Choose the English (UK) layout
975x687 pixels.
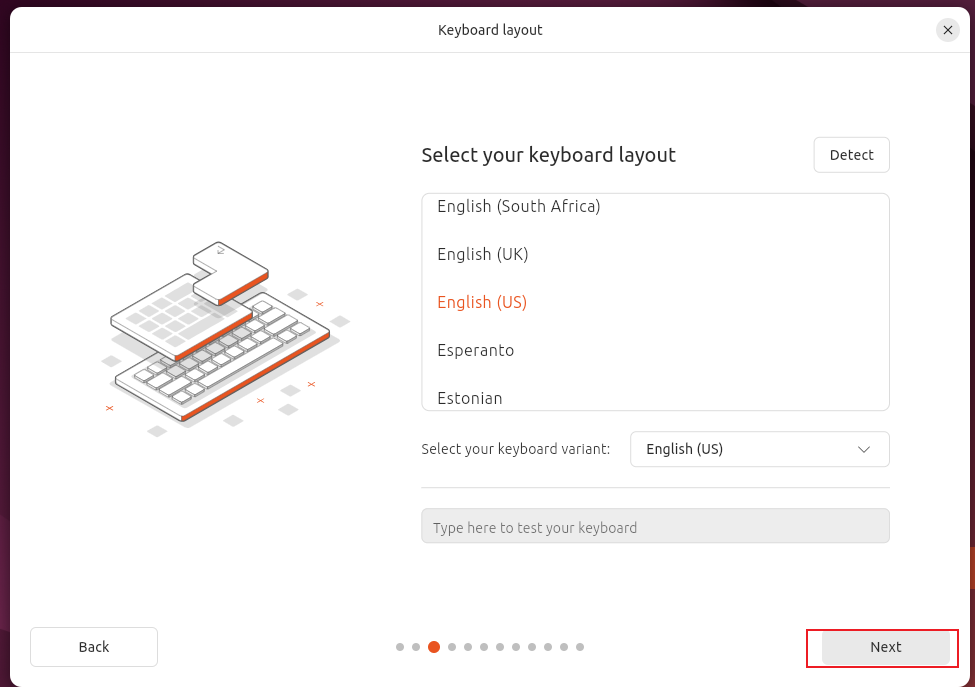482,254
